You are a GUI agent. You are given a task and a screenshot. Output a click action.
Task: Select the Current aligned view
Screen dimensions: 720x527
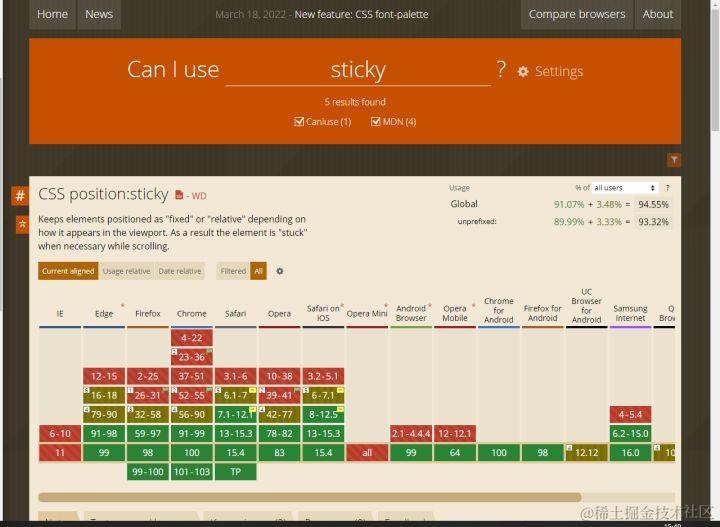68,271
